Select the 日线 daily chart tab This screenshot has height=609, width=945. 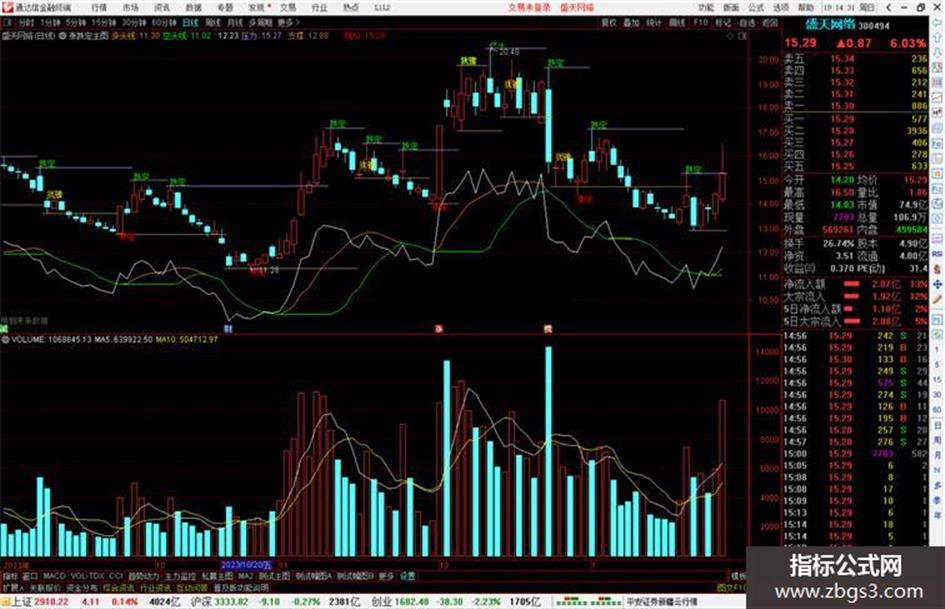point(190,22)
